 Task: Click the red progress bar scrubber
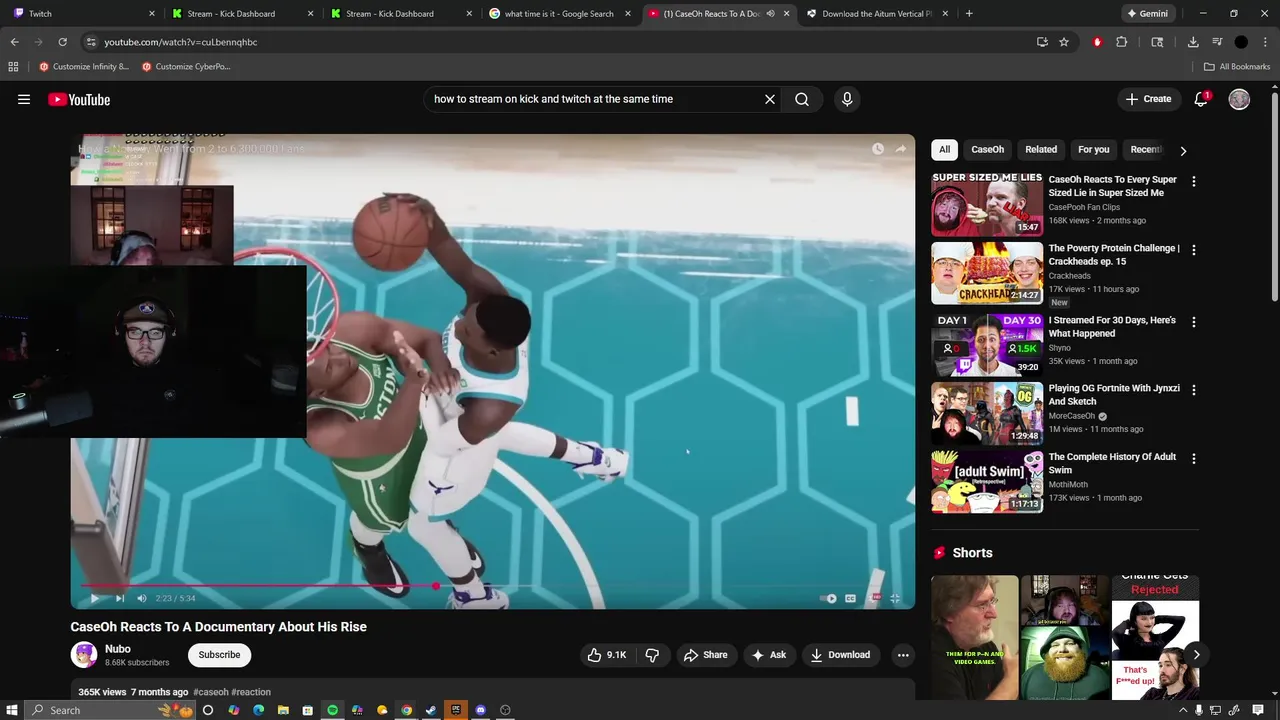(x=436, y=586)
